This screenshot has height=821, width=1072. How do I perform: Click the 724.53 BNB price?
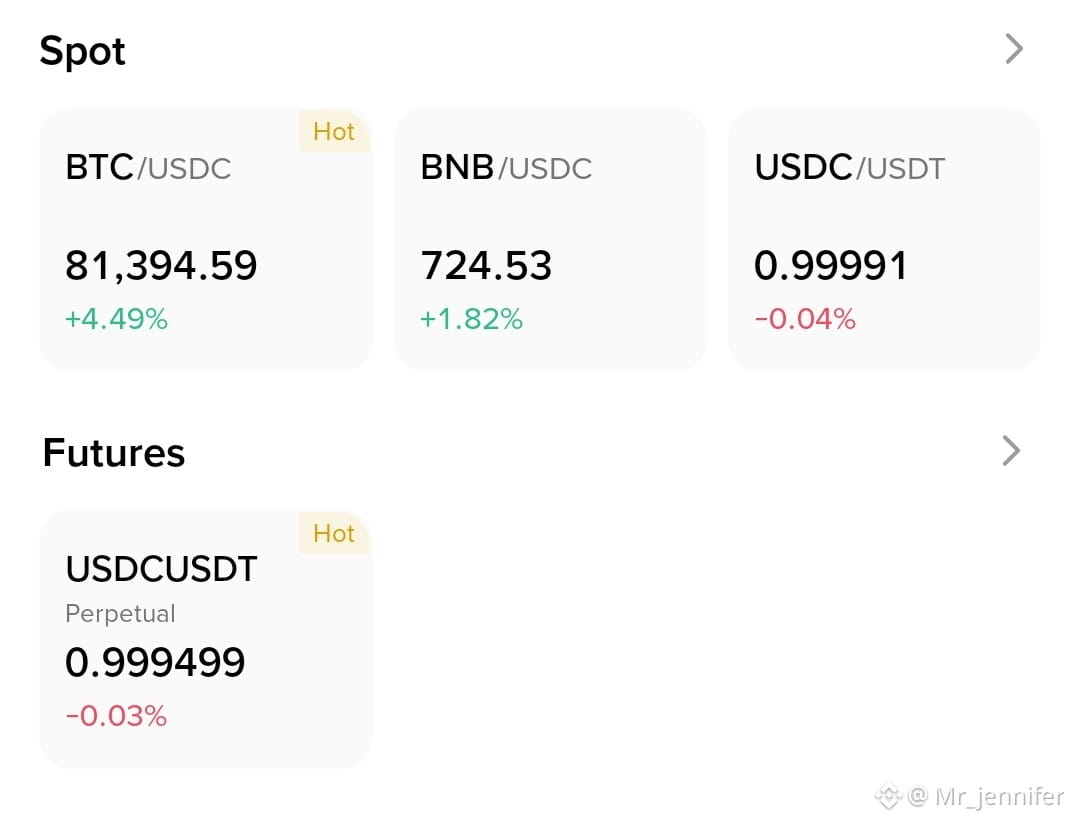(x=486, y=266)
